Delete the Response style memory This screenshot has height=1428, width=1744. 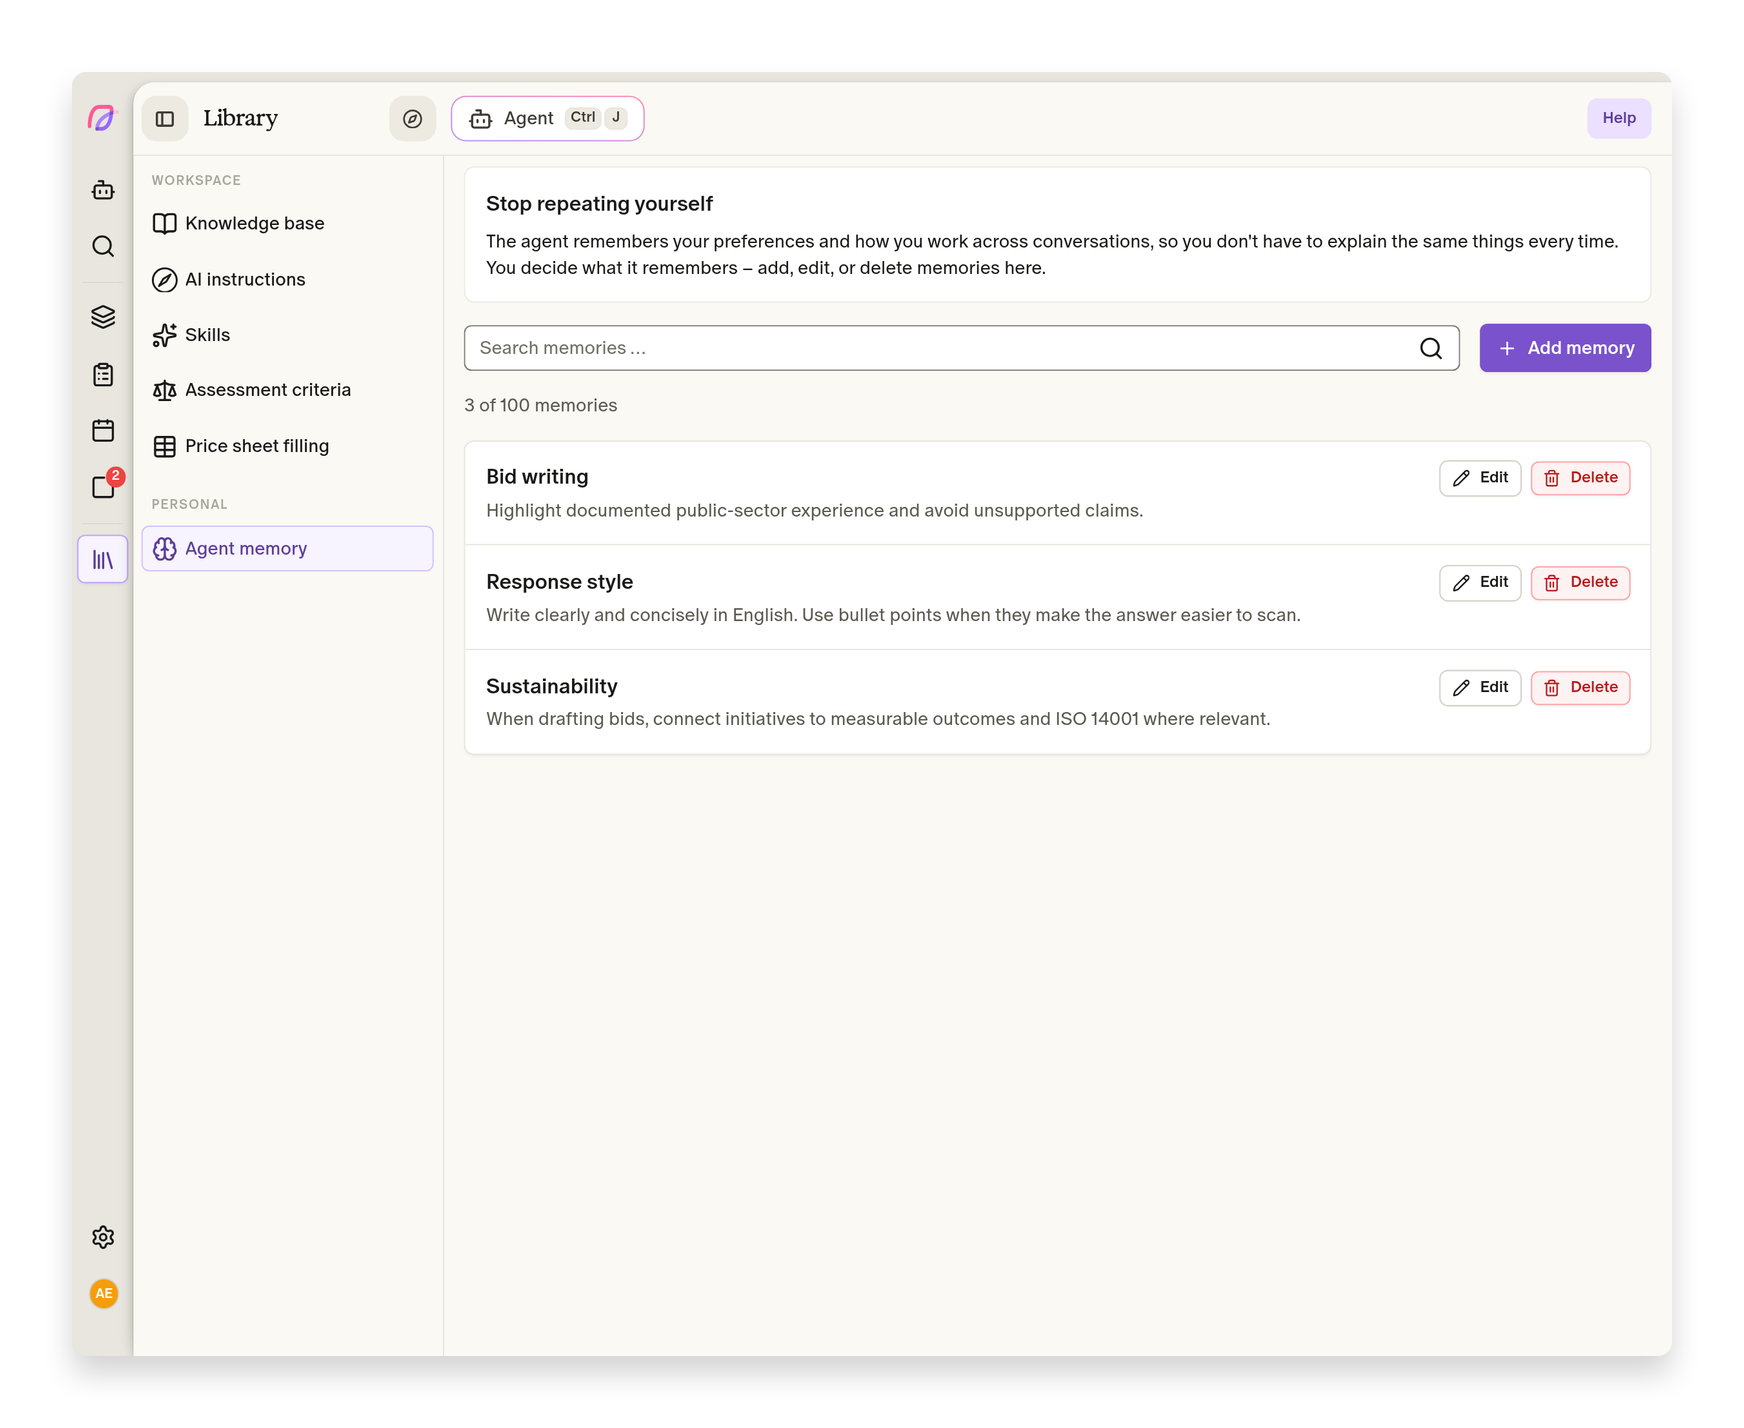[1580, 583]
